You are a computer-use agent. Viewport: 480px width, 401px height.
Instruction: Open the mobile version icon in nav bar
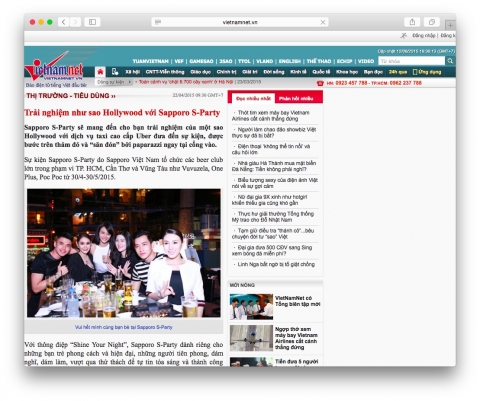[x=115, y=72]
